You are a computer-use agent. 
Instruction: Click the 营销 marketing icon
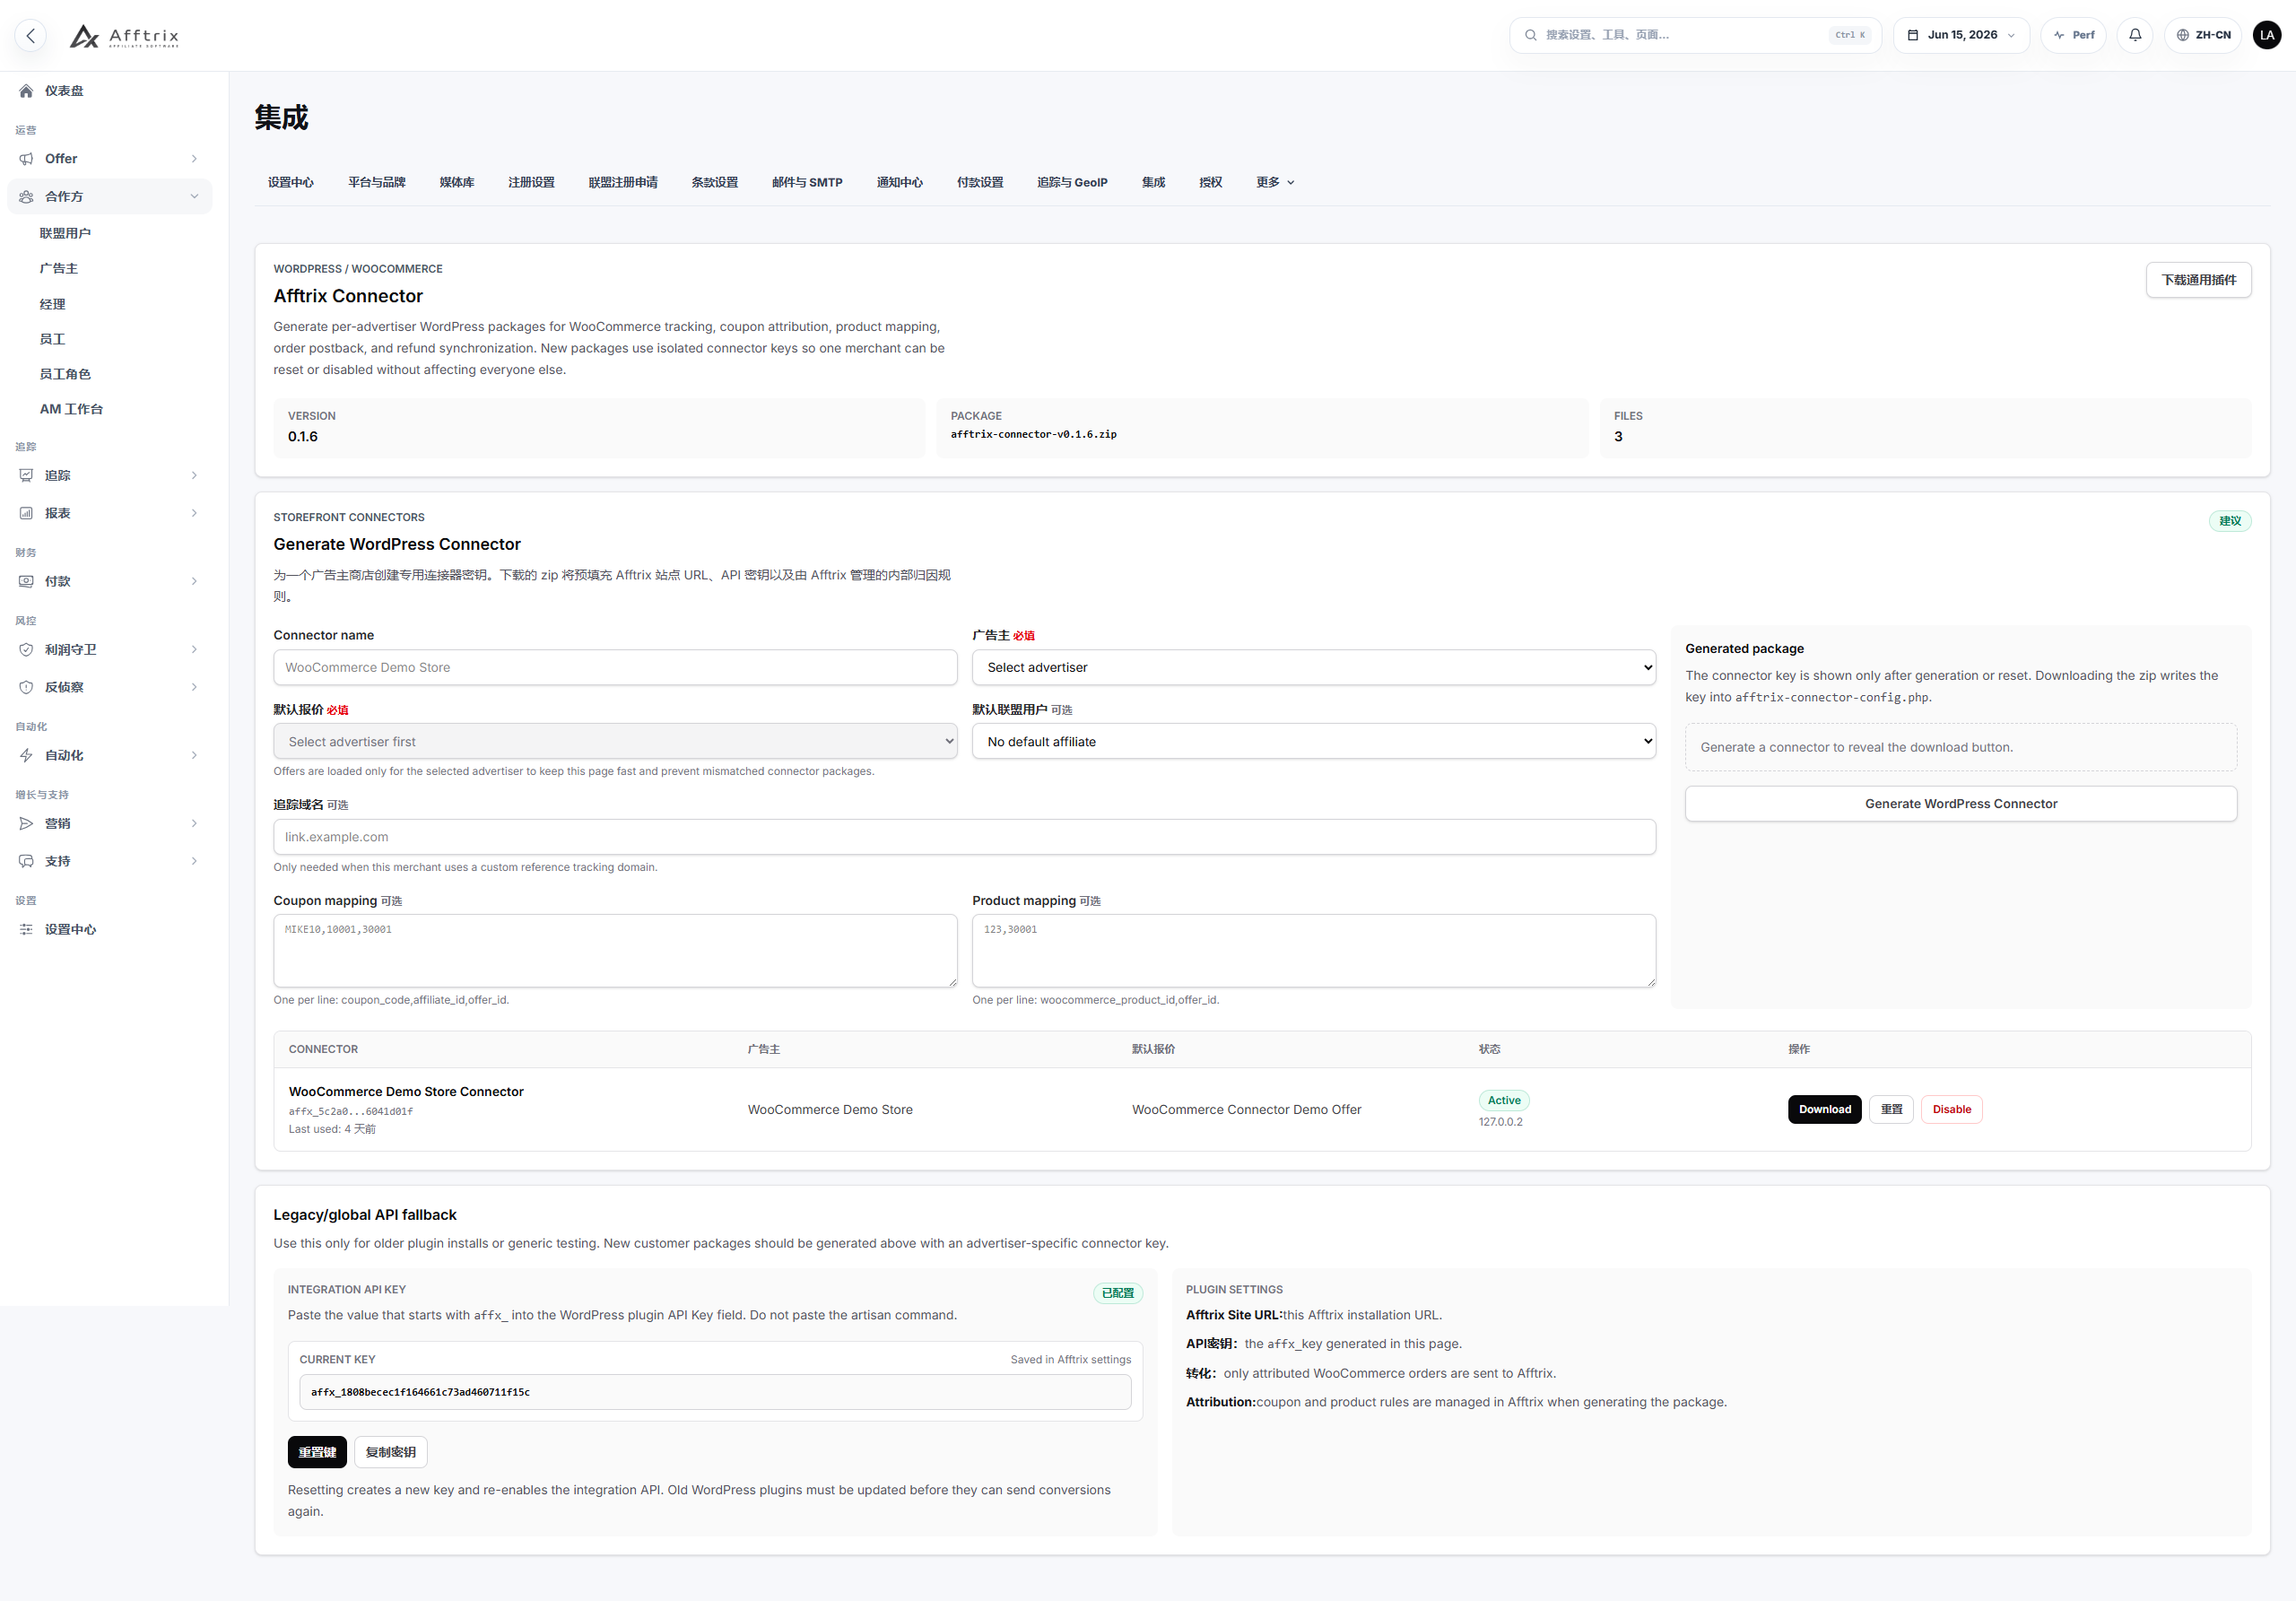pos(26,824)
